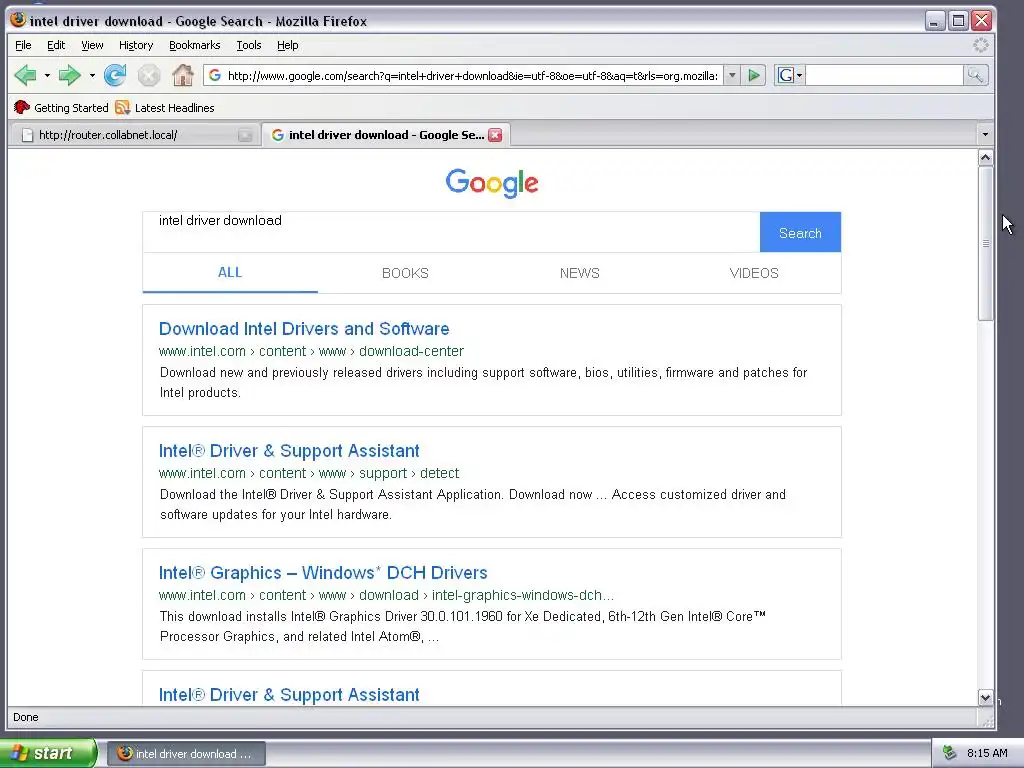This screenshot has height=768, width=1024.
Task: Click the toolbar Google search box
Action: click(885, 76)
